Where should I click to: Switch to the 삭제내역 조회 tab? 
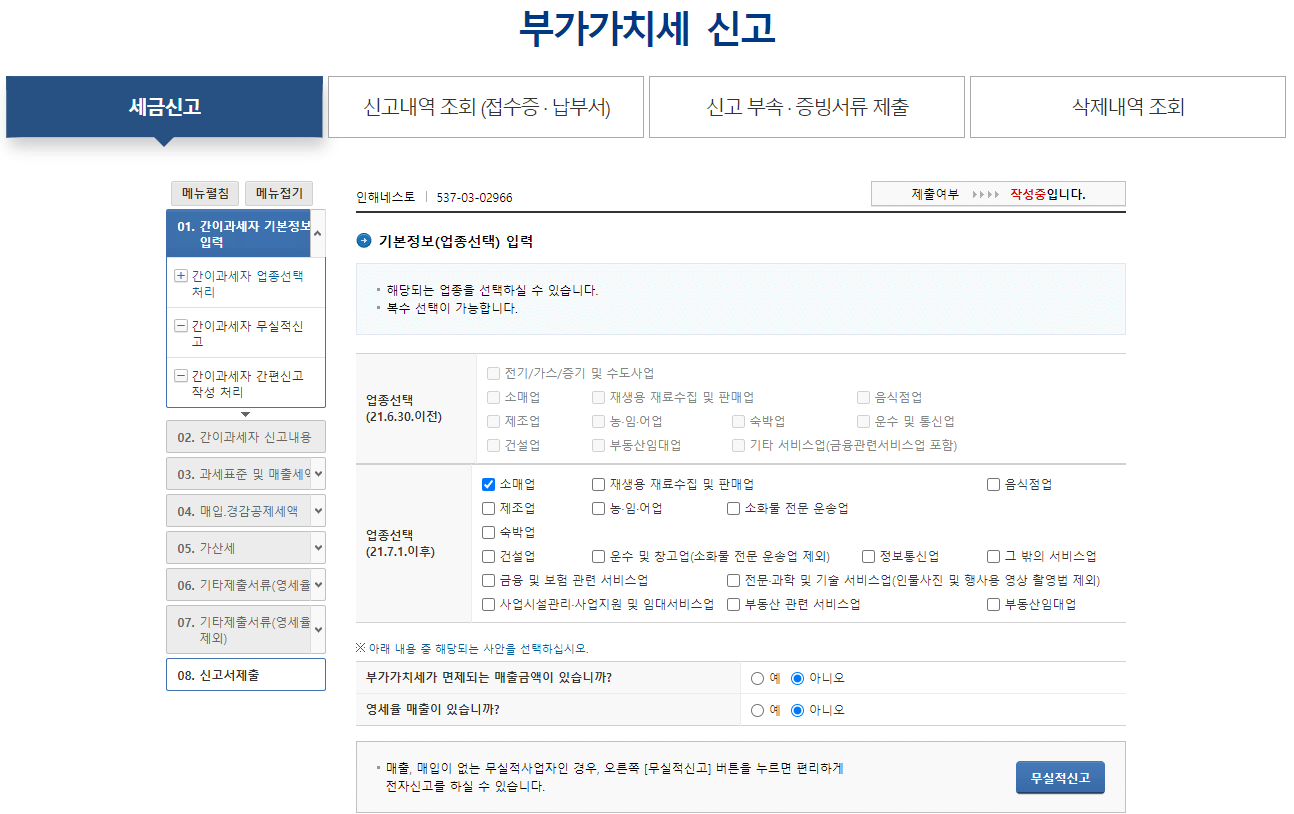point(1126,106)
